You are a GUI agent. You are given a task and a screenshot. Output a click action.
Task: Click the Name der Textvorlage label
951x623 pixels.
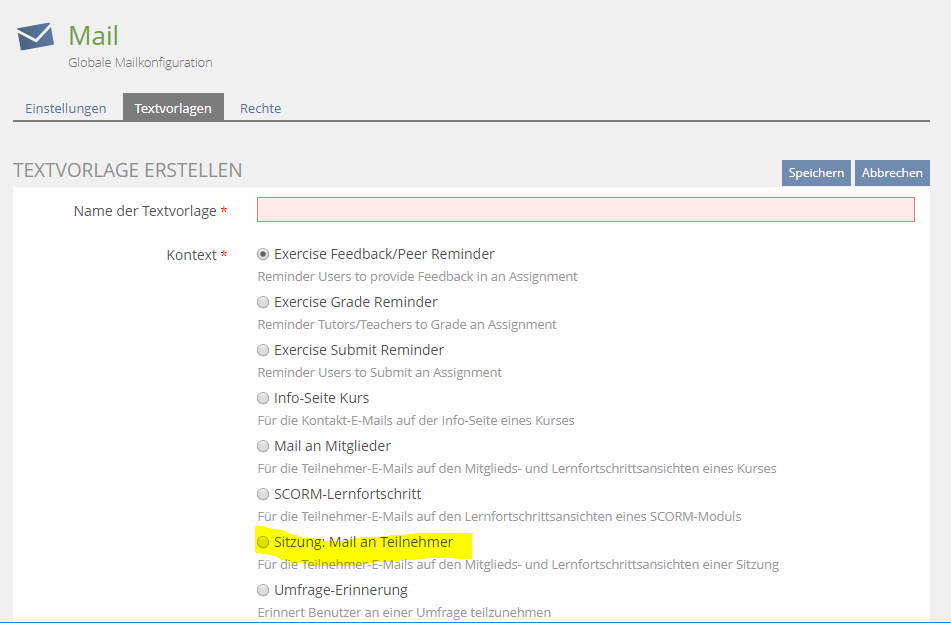click(x=145, y=211)
